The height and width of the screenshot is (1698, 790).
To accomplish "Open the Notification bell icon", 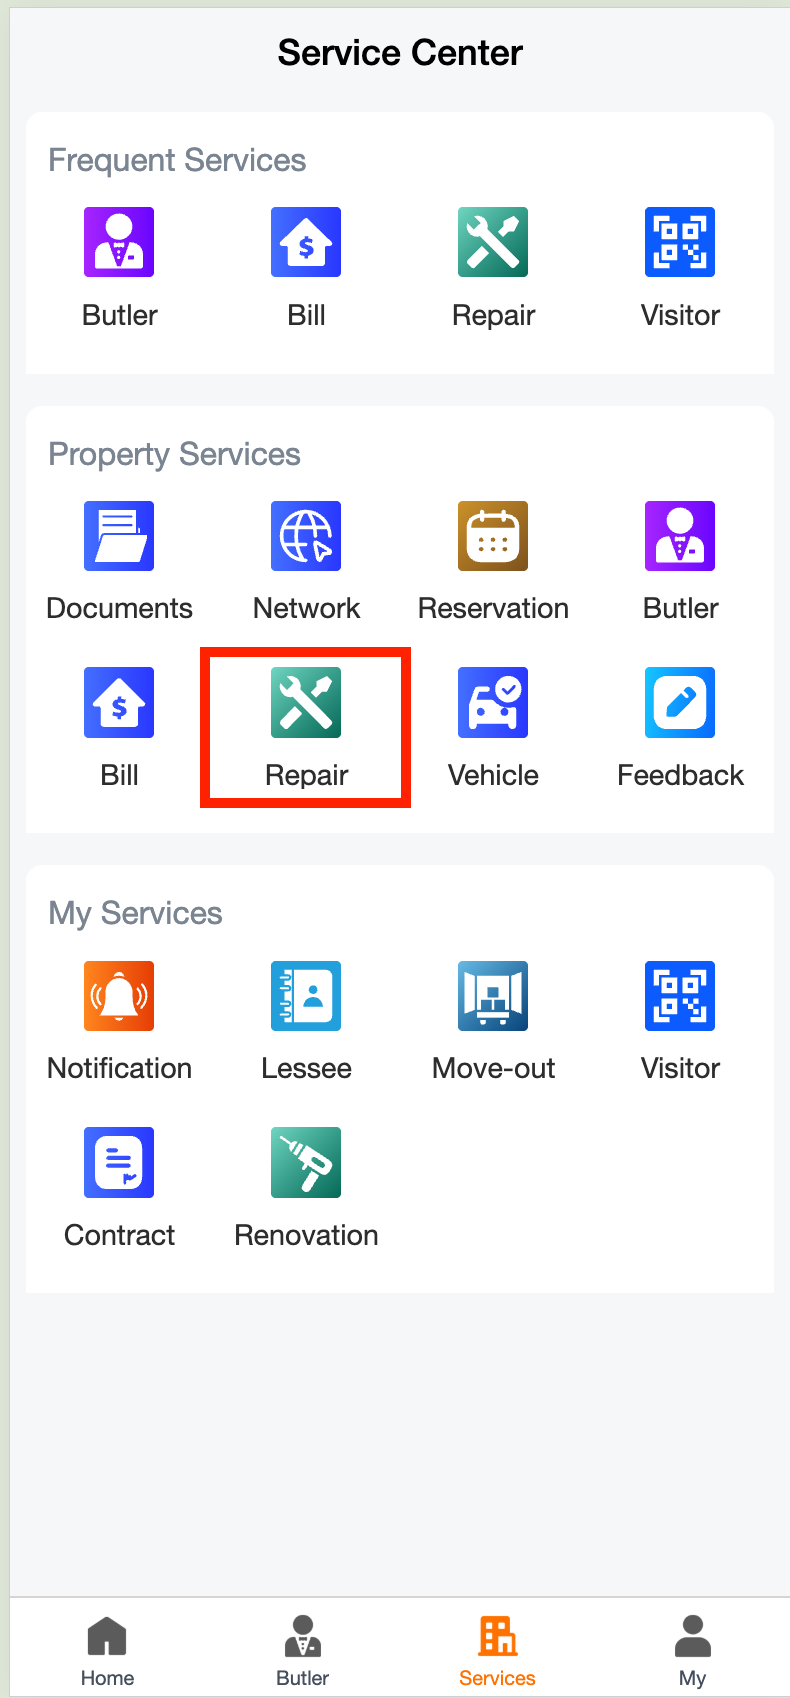I will pos(119,997).
